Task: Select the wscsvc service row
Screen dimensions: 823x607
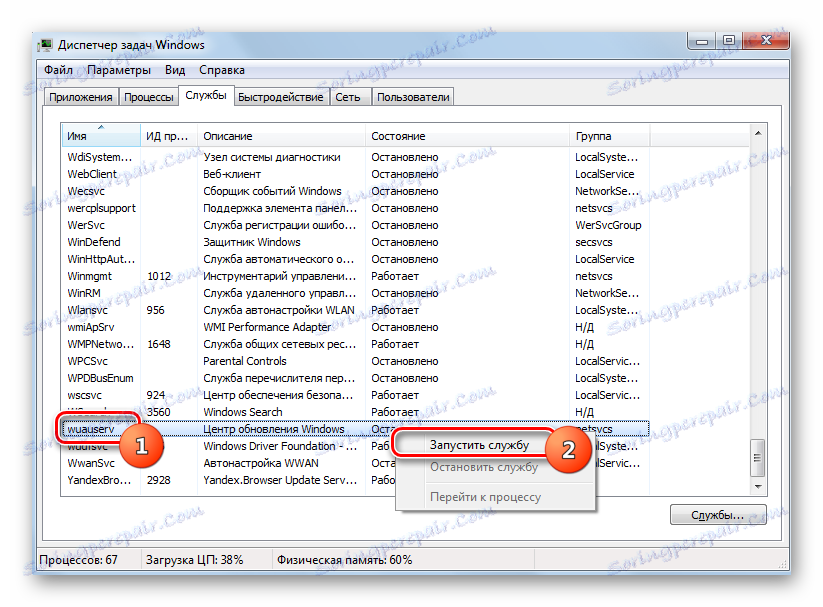Action: tap(355, 395)
